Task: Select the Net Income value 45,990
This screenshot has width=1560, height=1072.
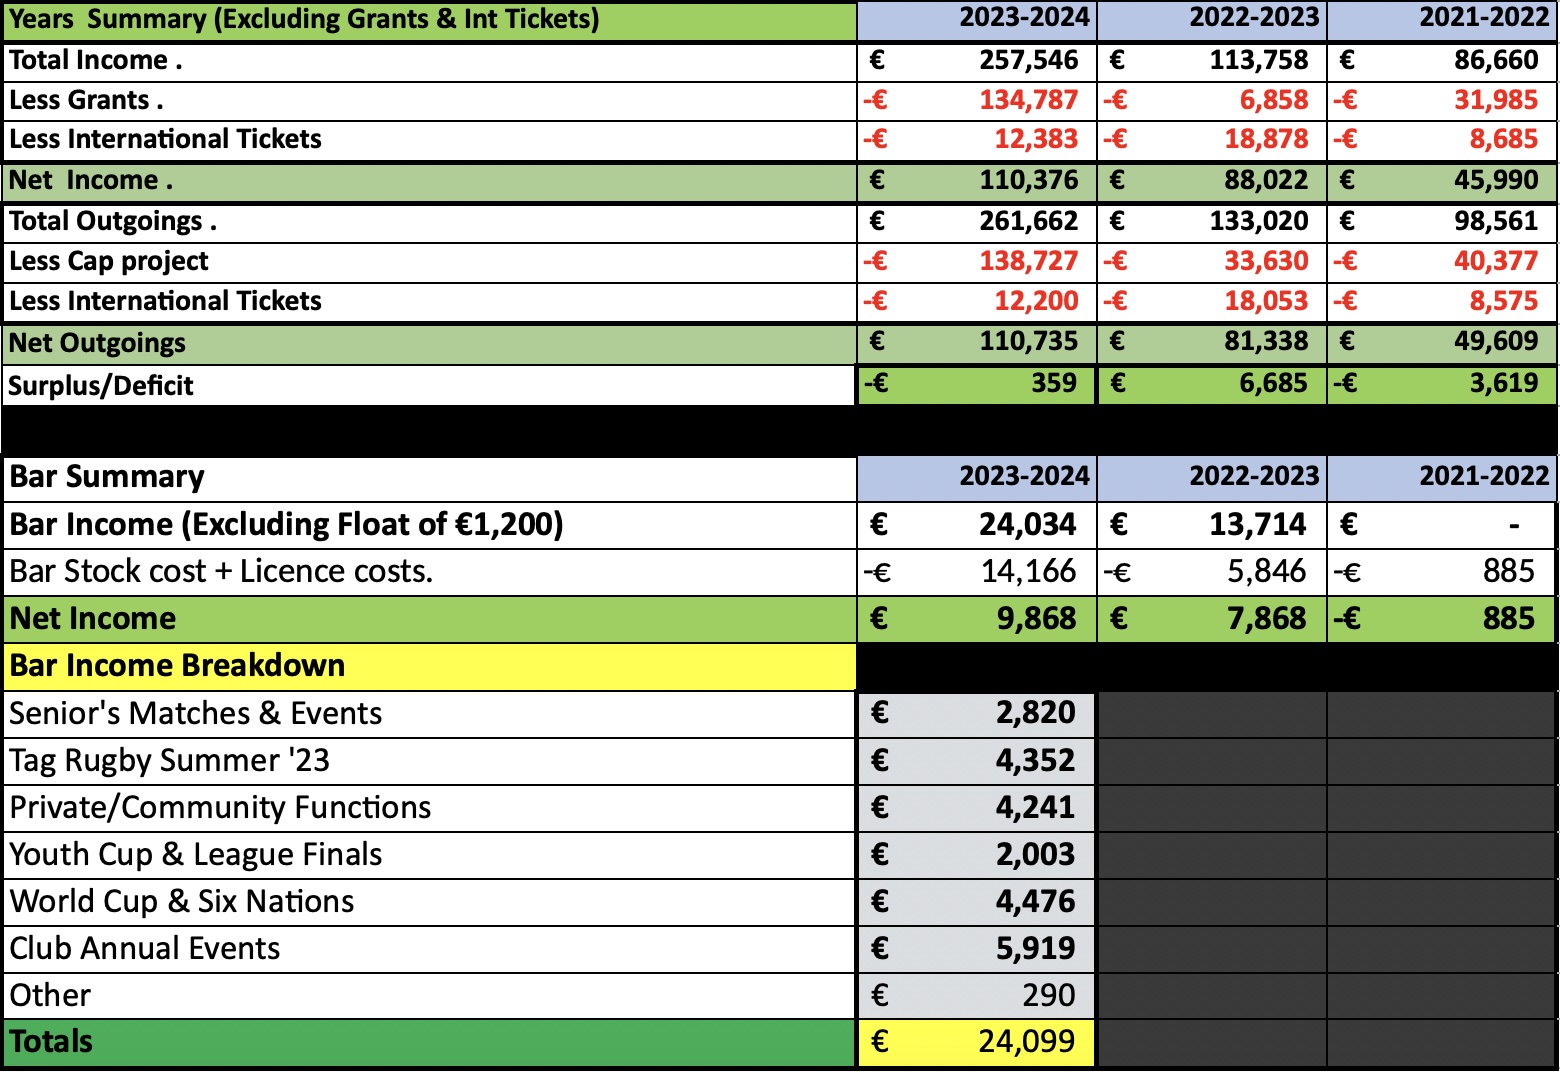Action: tap(1496, 180)
